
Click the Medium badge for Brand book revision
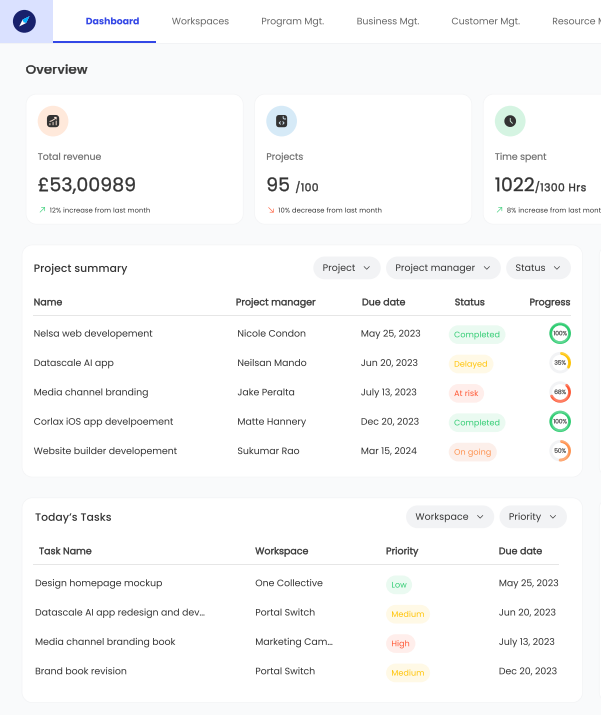[408, 673]
